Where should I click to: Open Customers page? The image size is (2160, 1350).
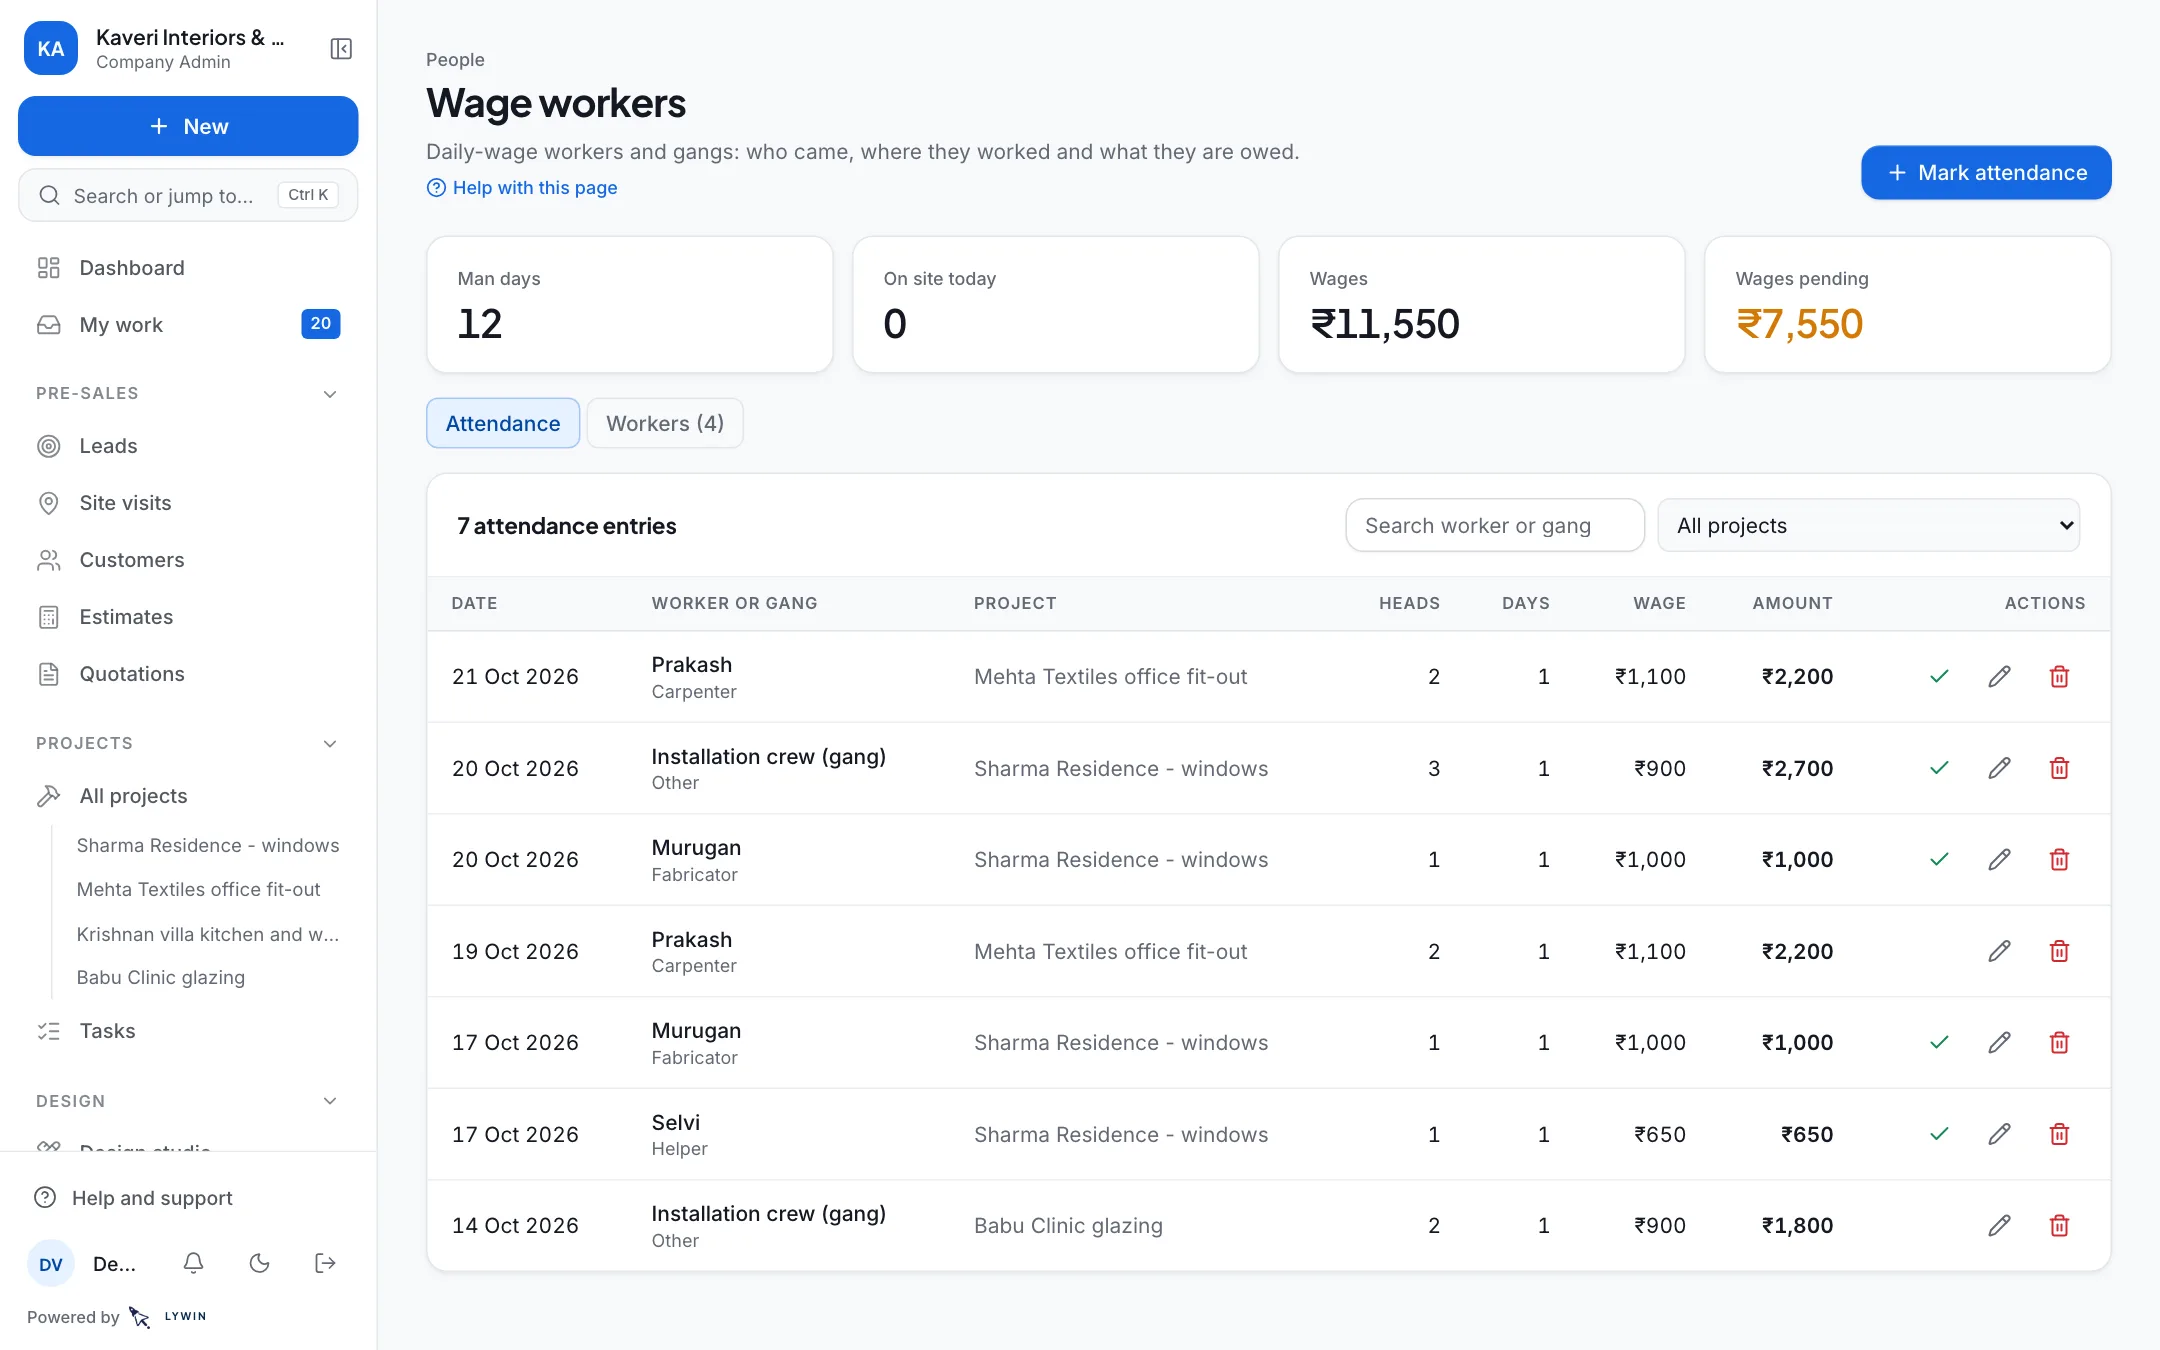188,560
